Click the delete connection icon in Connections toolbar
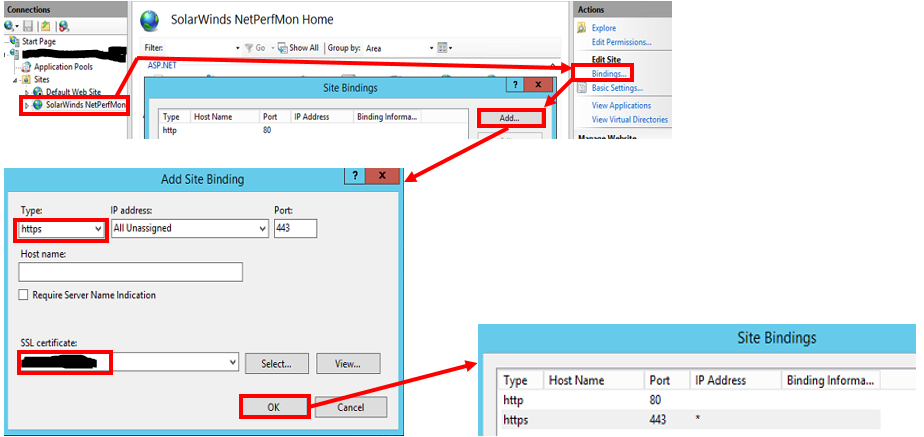The image size is (924, 437). (x=64, y=27)
